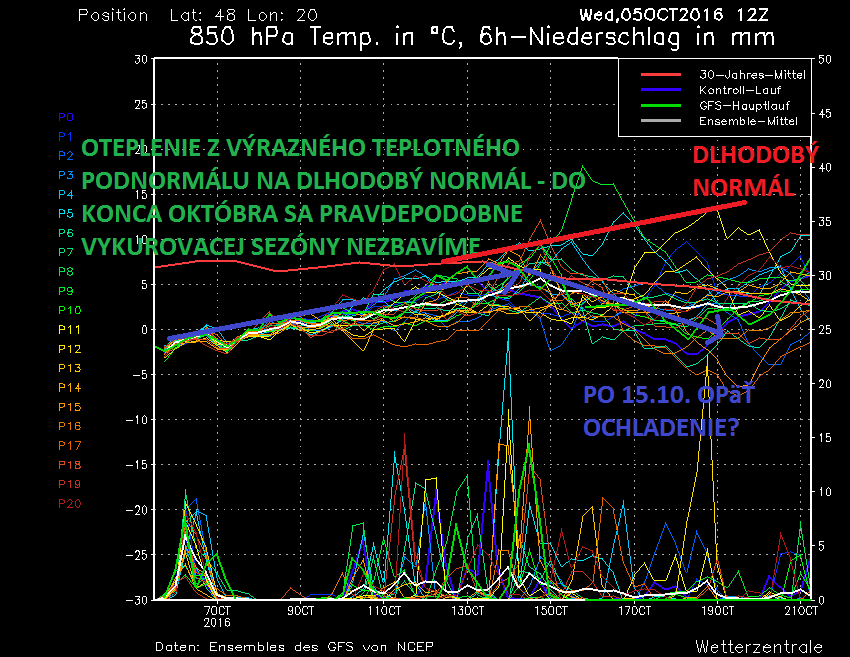Viewport: 850px width, 657px height.
Task: Click the Wed,05OCT2016 12Z run timestamp
Action: click(x=676, y=15)
